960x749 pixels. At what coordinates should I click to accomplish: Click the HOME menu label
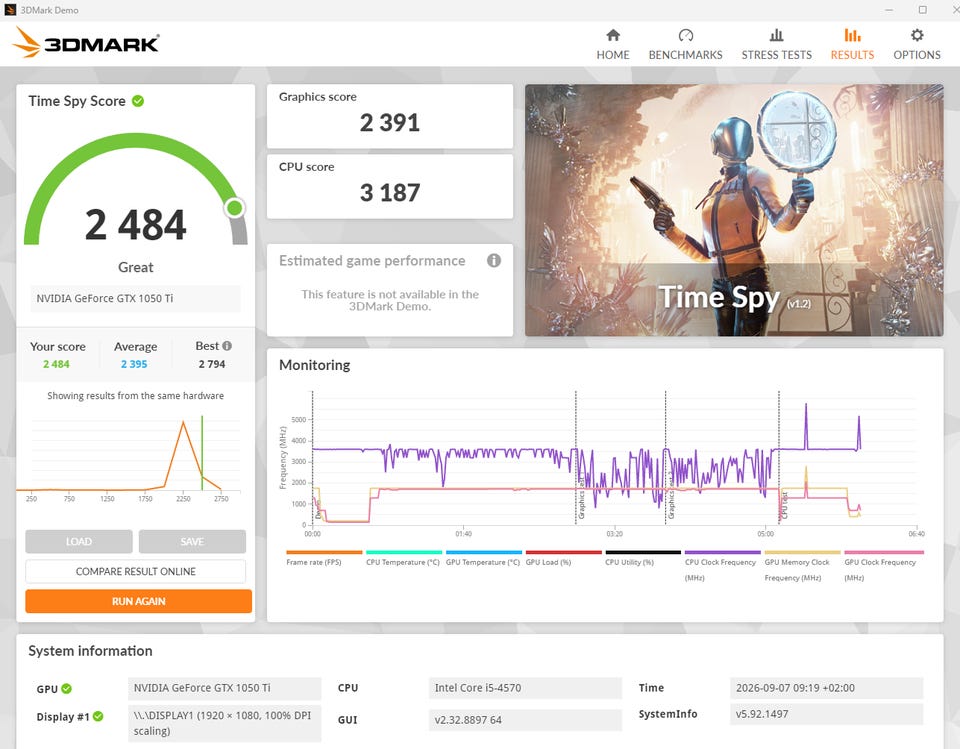(613, 55)
